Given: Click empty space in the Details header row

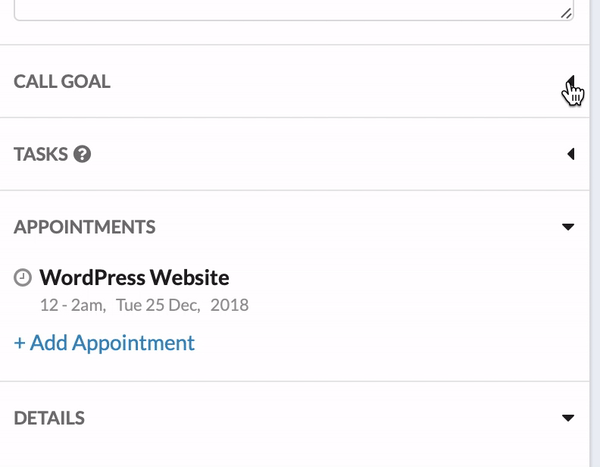Looking at the screenshot, I should click(320, 418).
